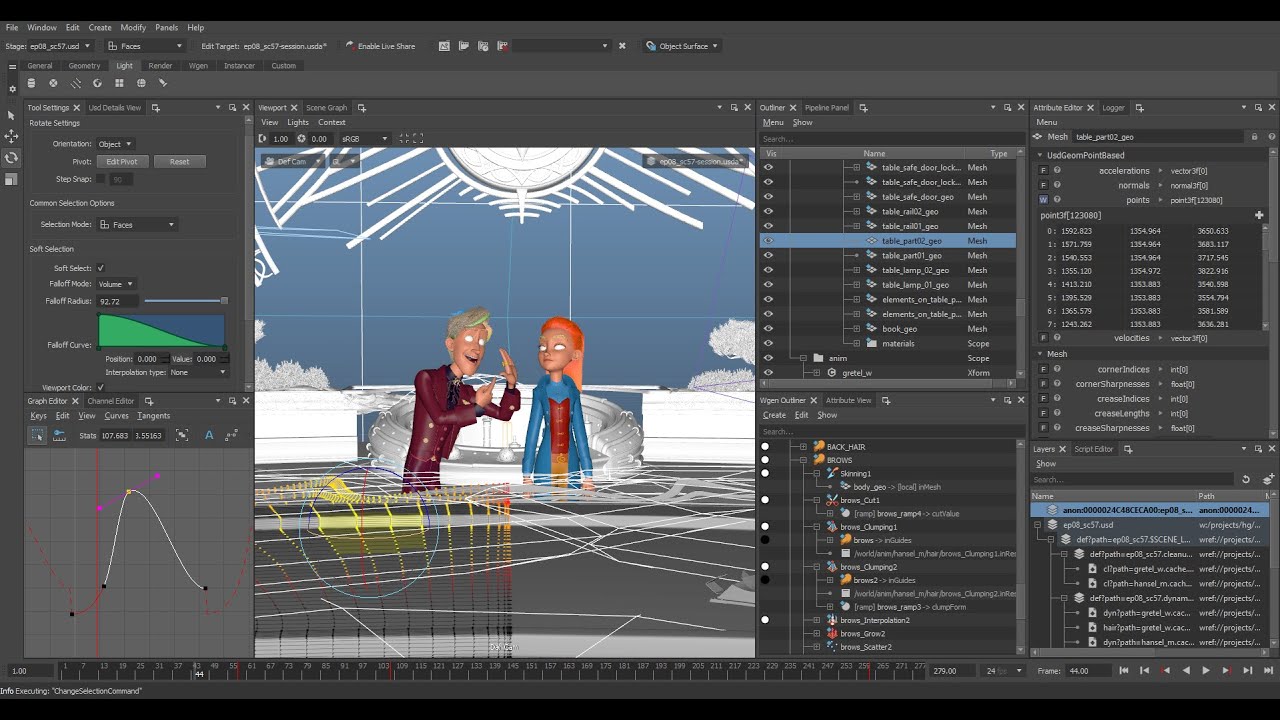1280x720 pixels.
Task: Open Interpolation type dropdown
Action: tap(197, 372)
